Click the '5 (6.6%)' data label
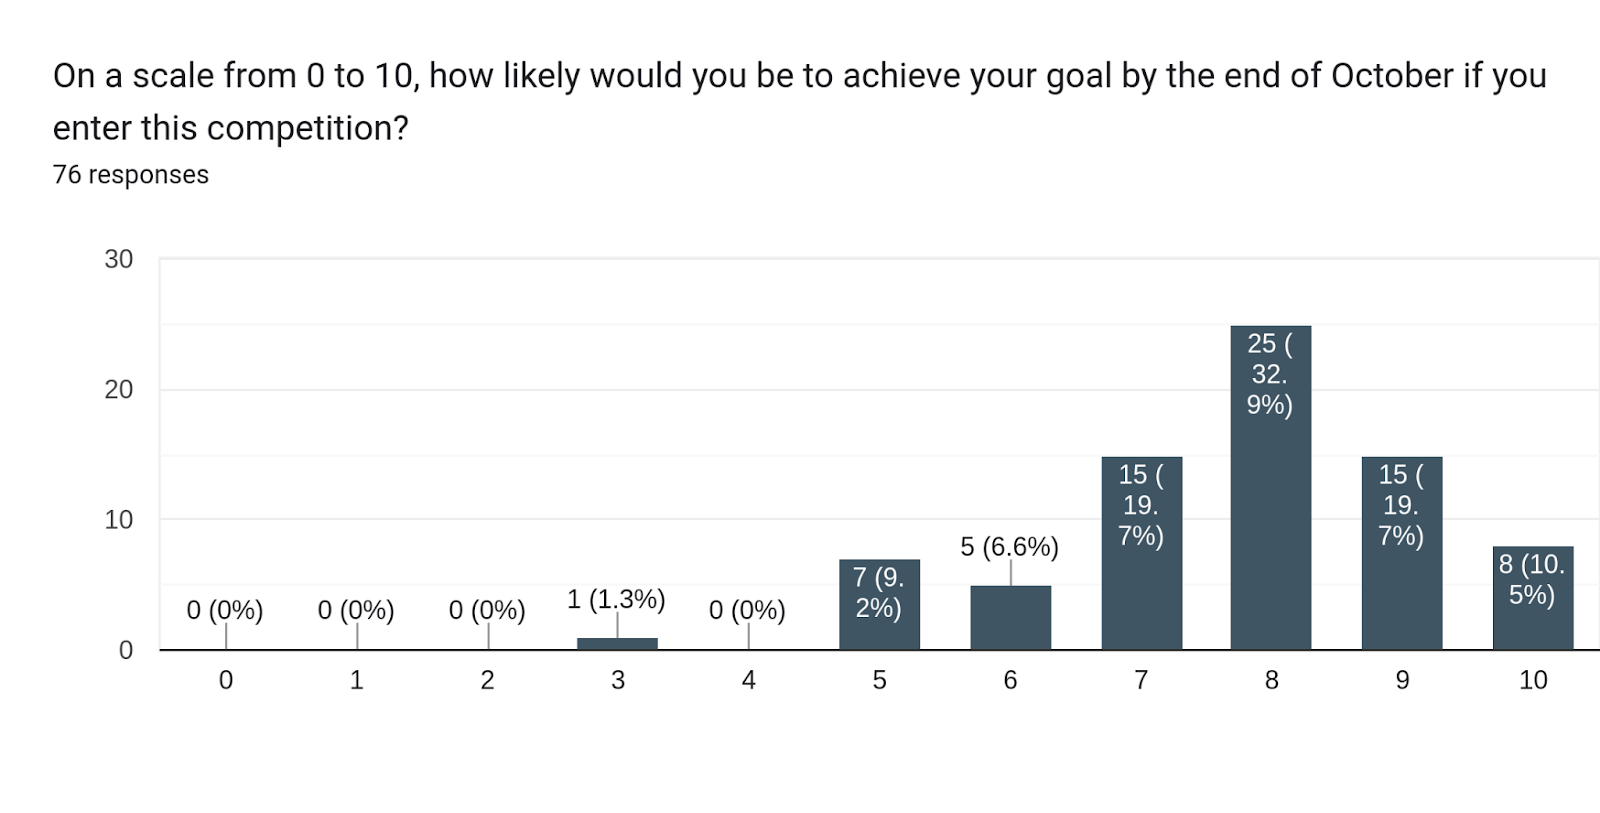Image resolution: width=1600 pixels, height=813 pixels. point(1009,547)
